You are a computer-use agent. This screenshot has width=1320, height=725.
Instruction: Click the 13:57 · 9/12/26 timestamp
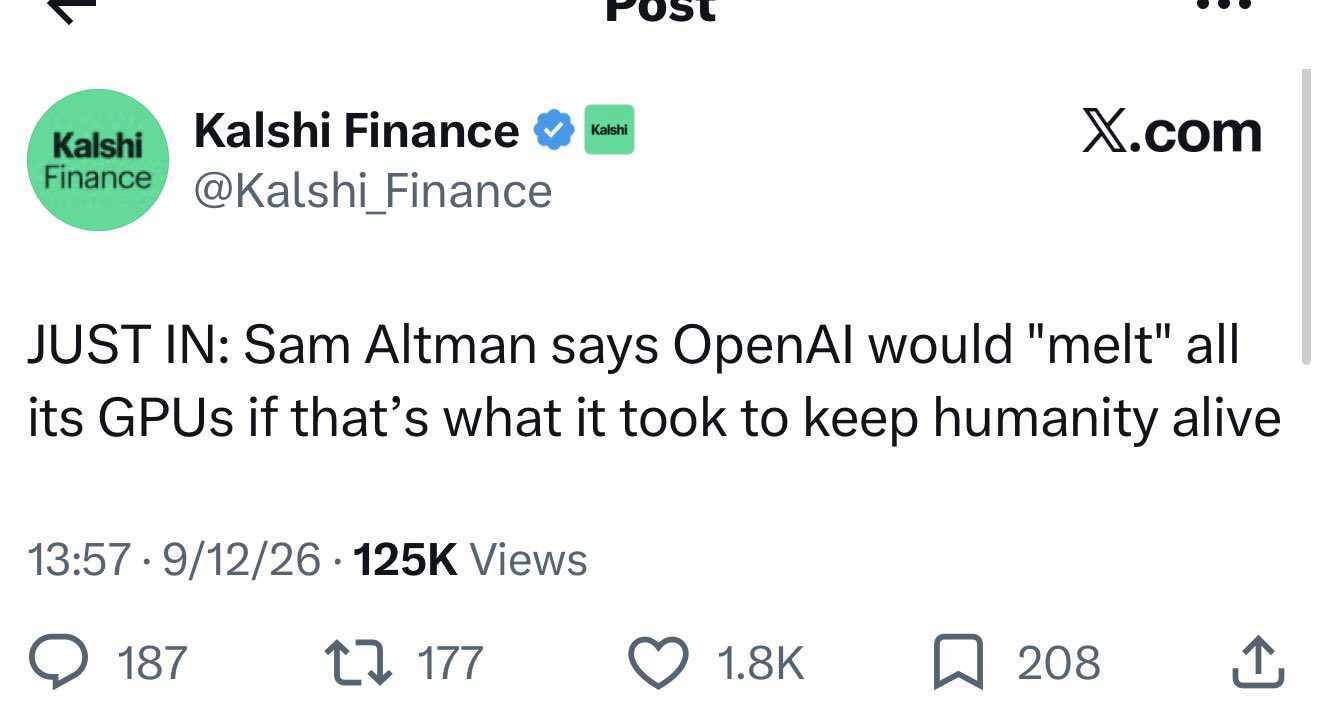(x=176, y=560)
